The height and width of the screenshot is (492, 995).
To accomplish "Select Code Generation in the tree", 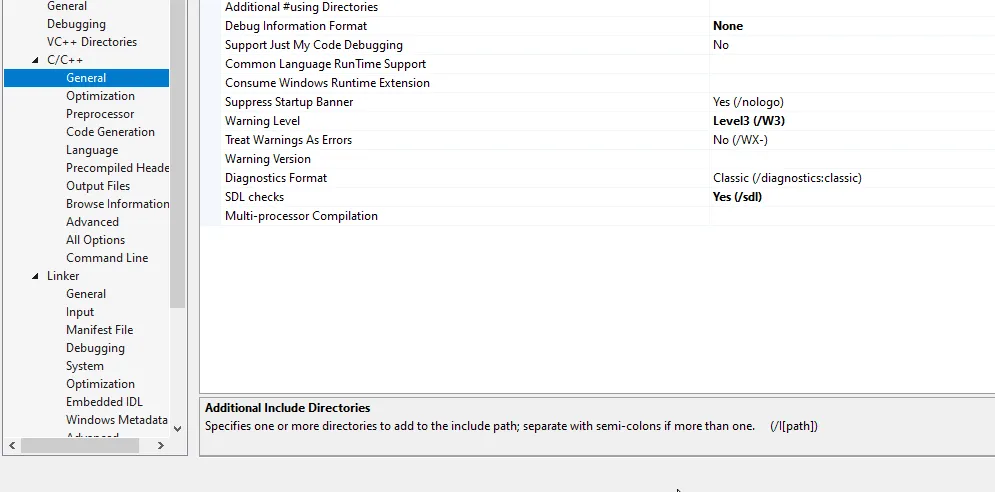I will (110, 132).
